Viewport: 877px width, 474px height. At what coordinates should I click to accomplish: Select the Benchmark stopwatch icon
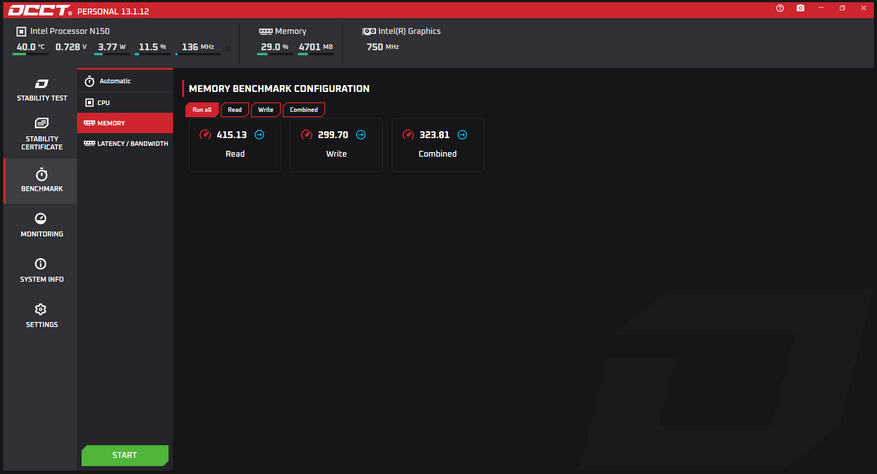41,175
